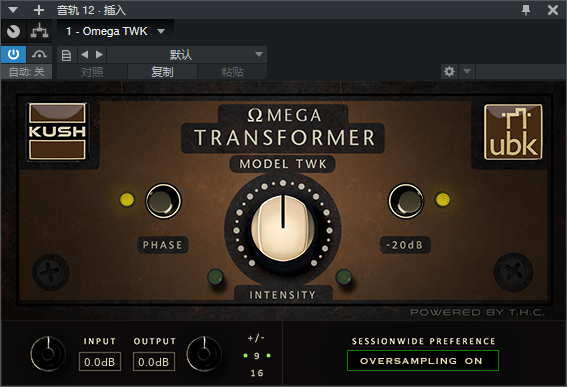
Task: Expand the dropdown arrow beside the gear
Action: pyautogui.click(x=467, y=72)
